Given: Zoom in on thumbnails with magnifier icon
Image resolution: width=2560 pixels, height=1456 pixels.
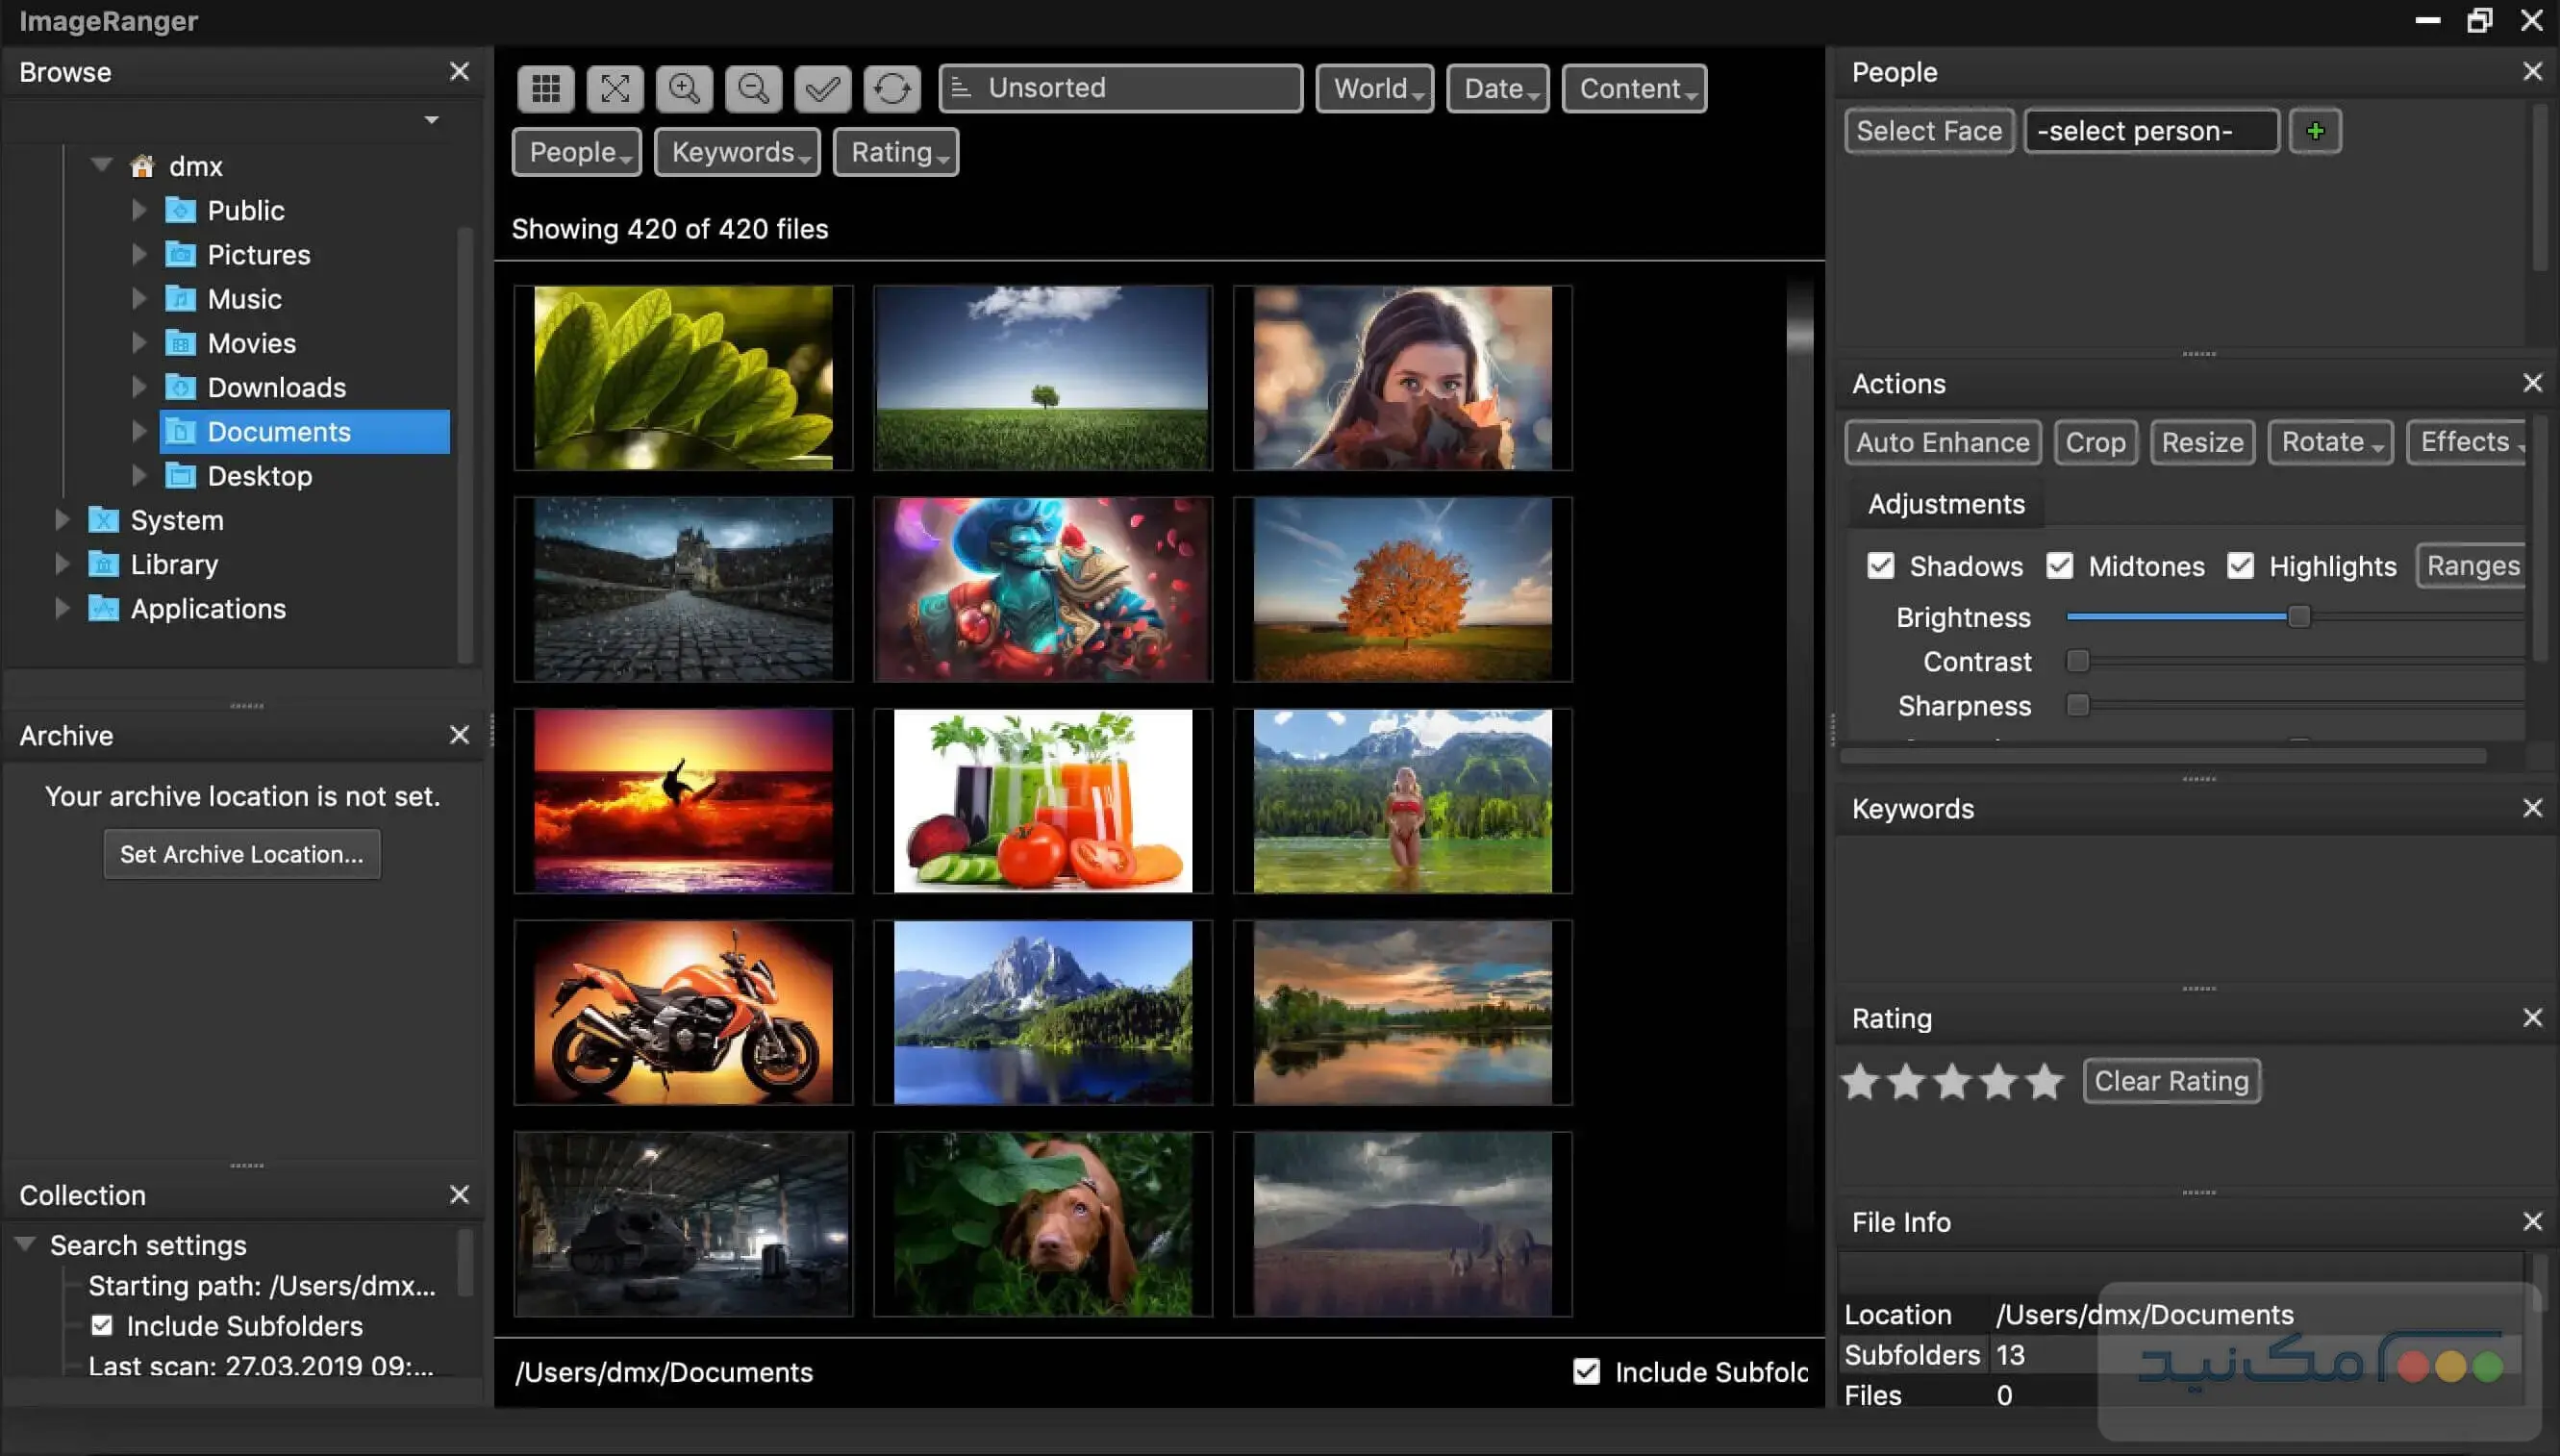Looking at the screenshot, I should pyautogui.click(x=685, y=88).
